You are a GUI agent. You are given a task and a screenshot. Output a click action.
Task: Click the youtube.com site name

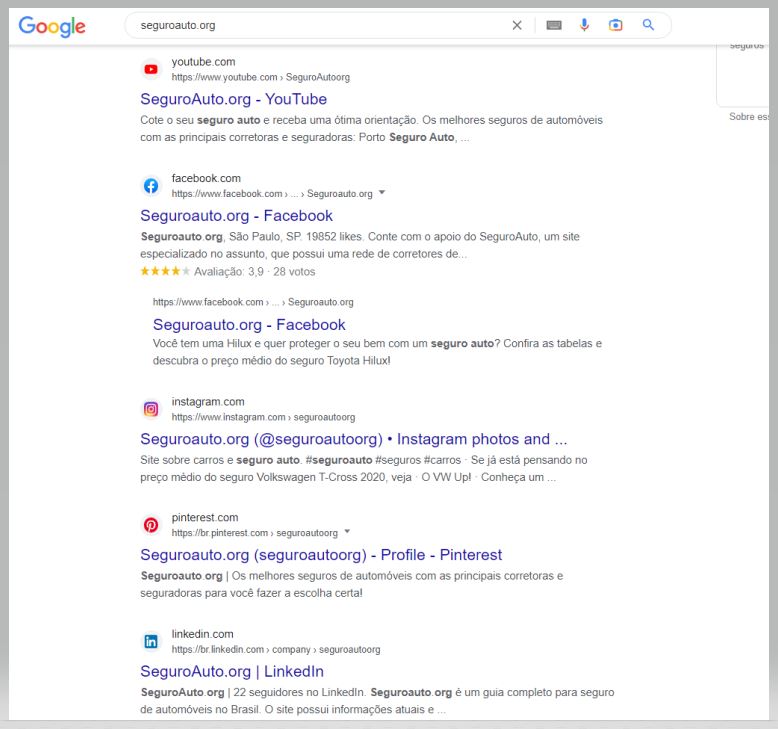tap(203, 62)
